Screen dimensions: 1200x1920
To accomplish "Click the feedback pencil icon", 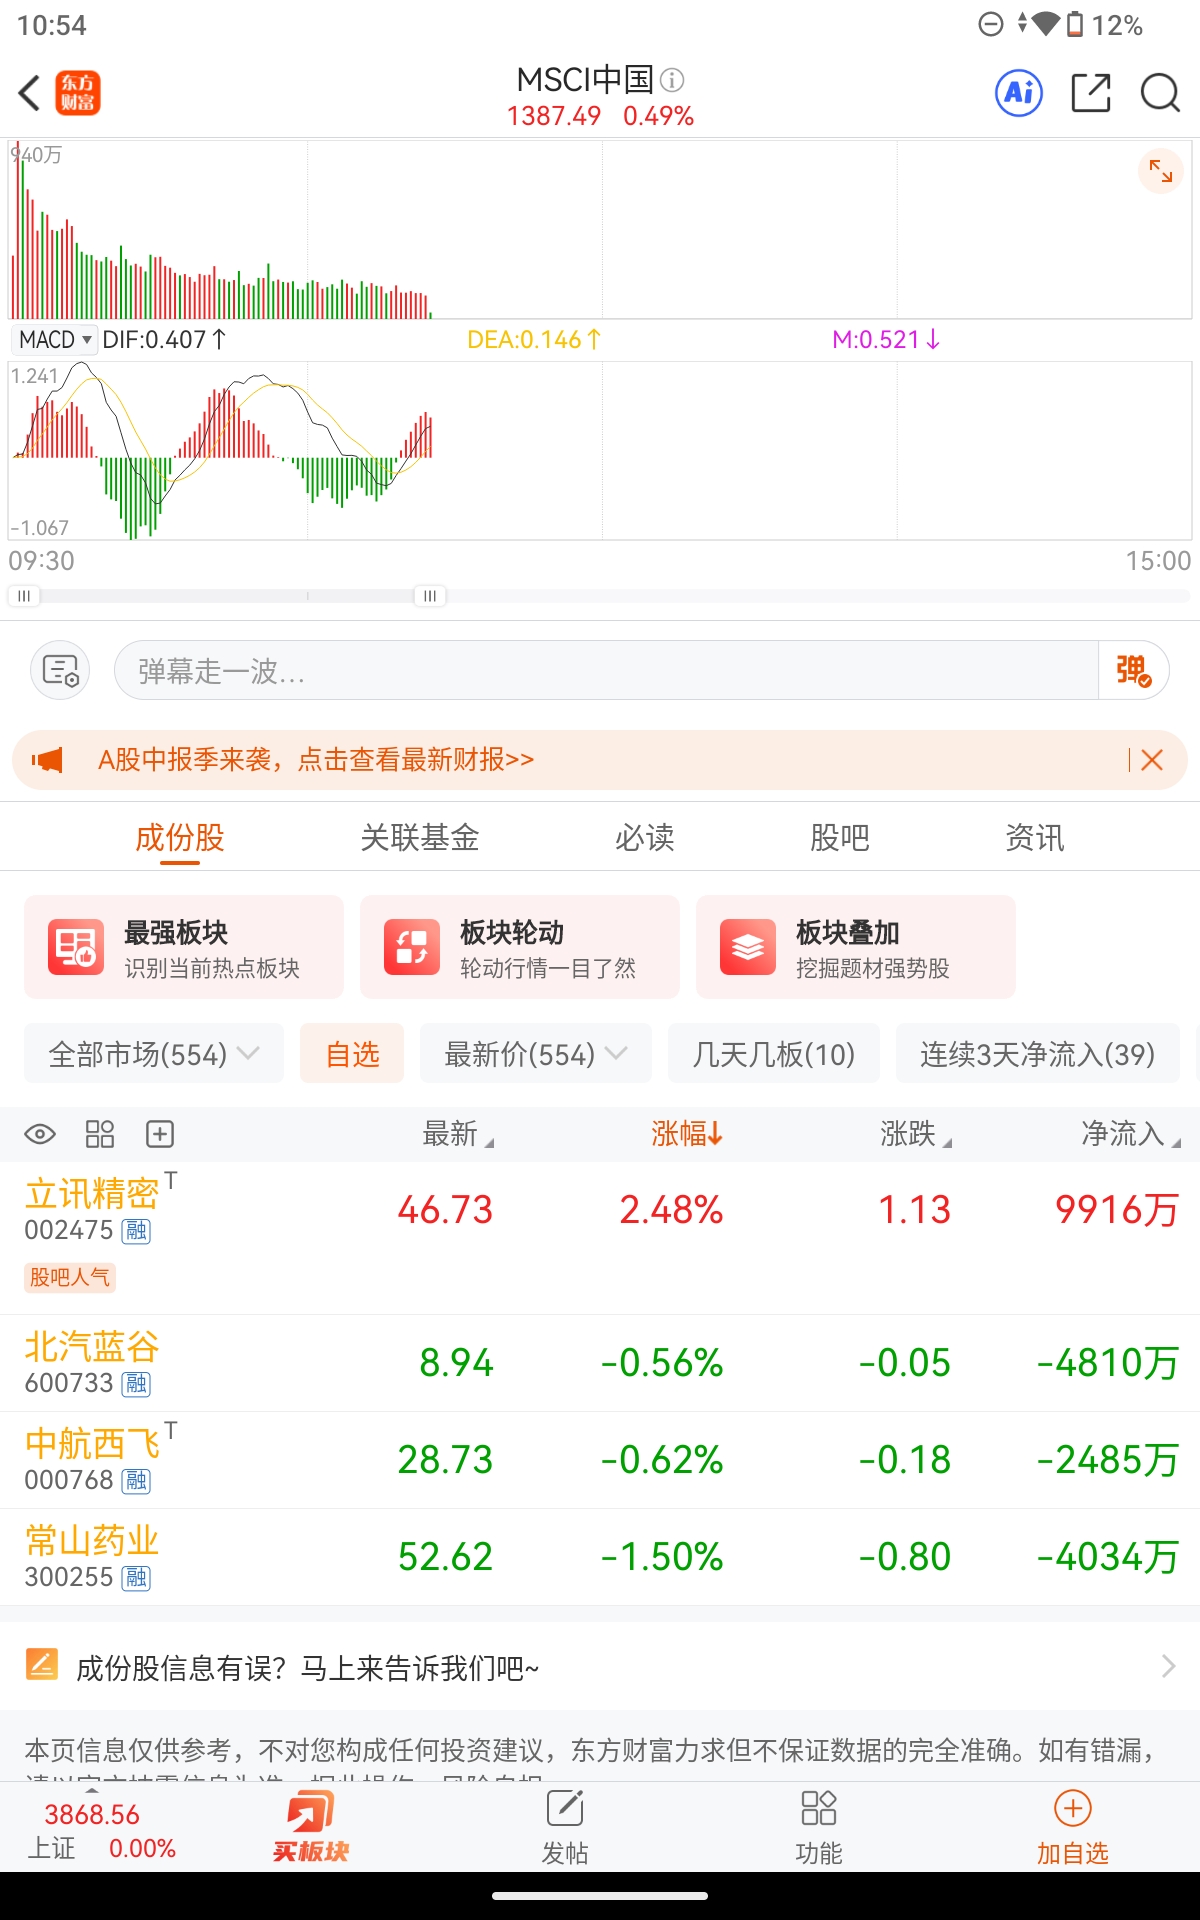I will coord(42,1664).
